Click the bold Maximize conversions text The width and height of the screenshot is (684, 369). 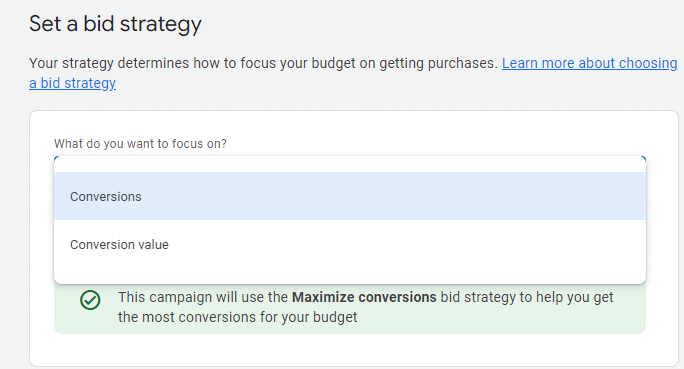(364, 297)
